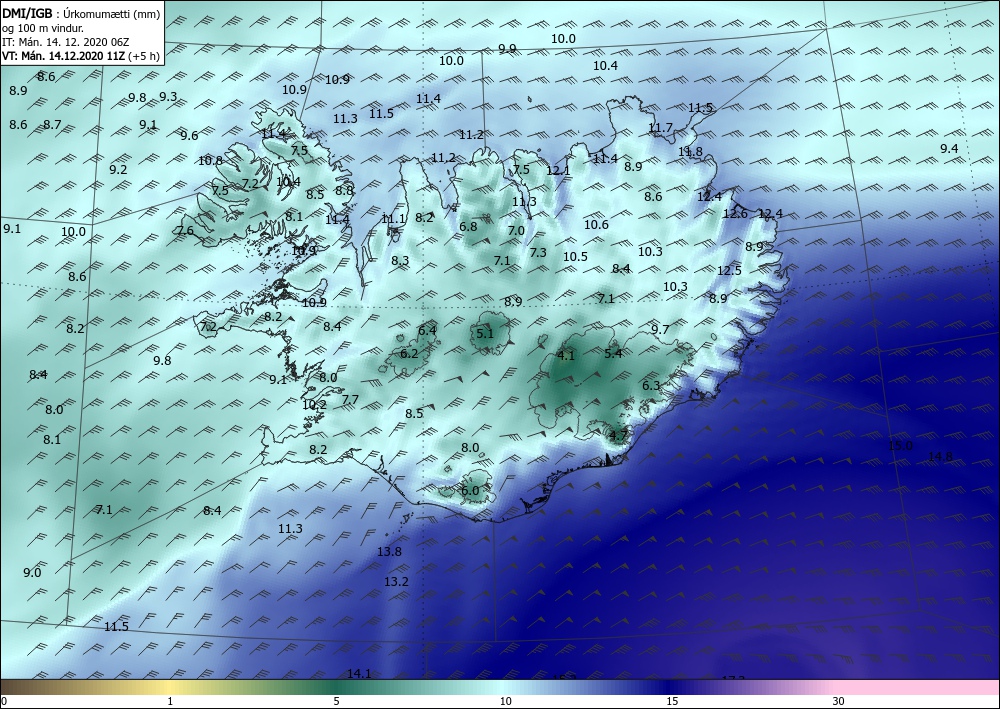
Task: Click the 6.4 value on the map
Action: 427,330
